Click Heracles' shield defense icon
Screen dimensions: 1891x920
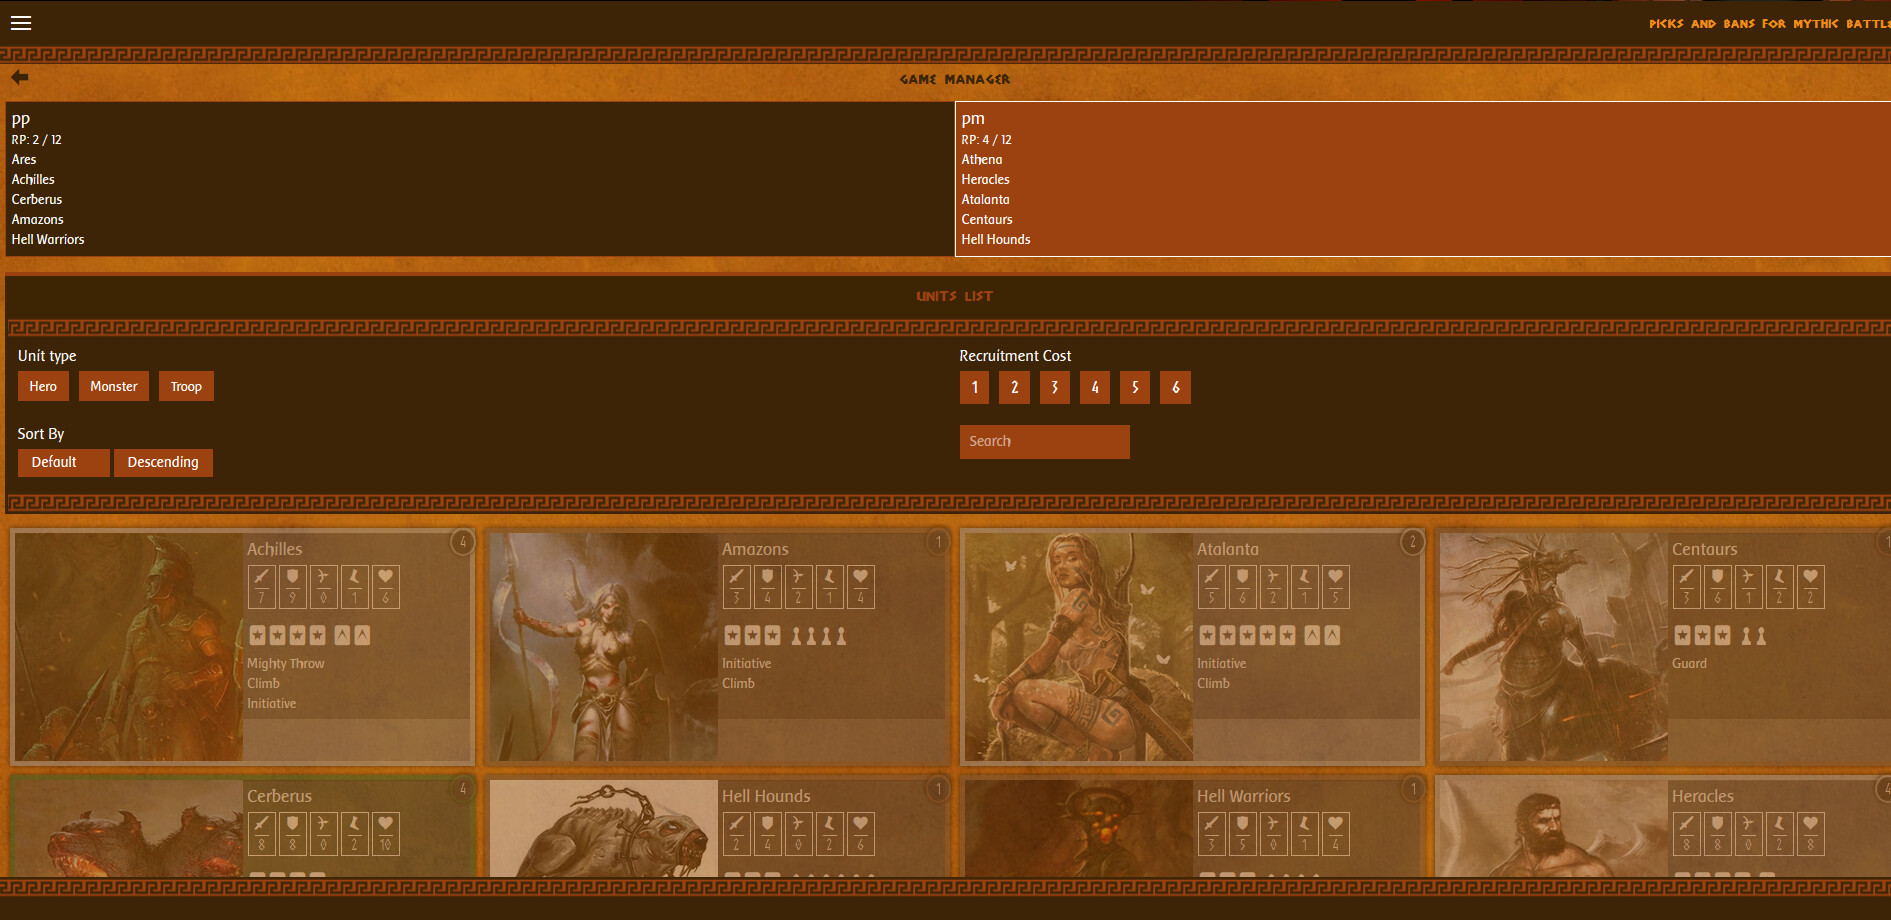pyautogui.click(x=1717, y=834)
